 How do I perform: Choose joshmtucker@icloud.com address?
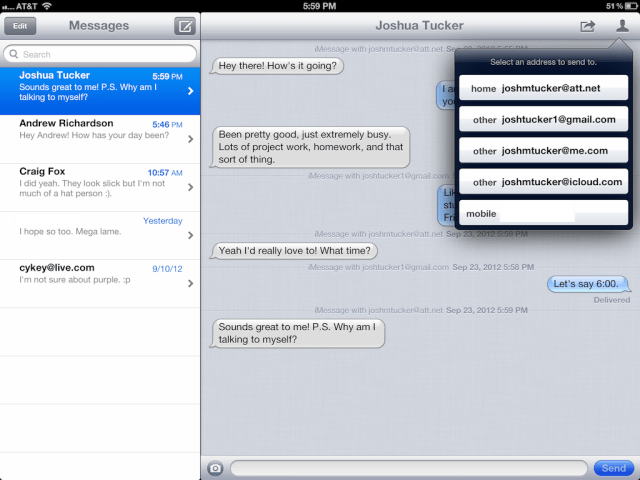543,182
